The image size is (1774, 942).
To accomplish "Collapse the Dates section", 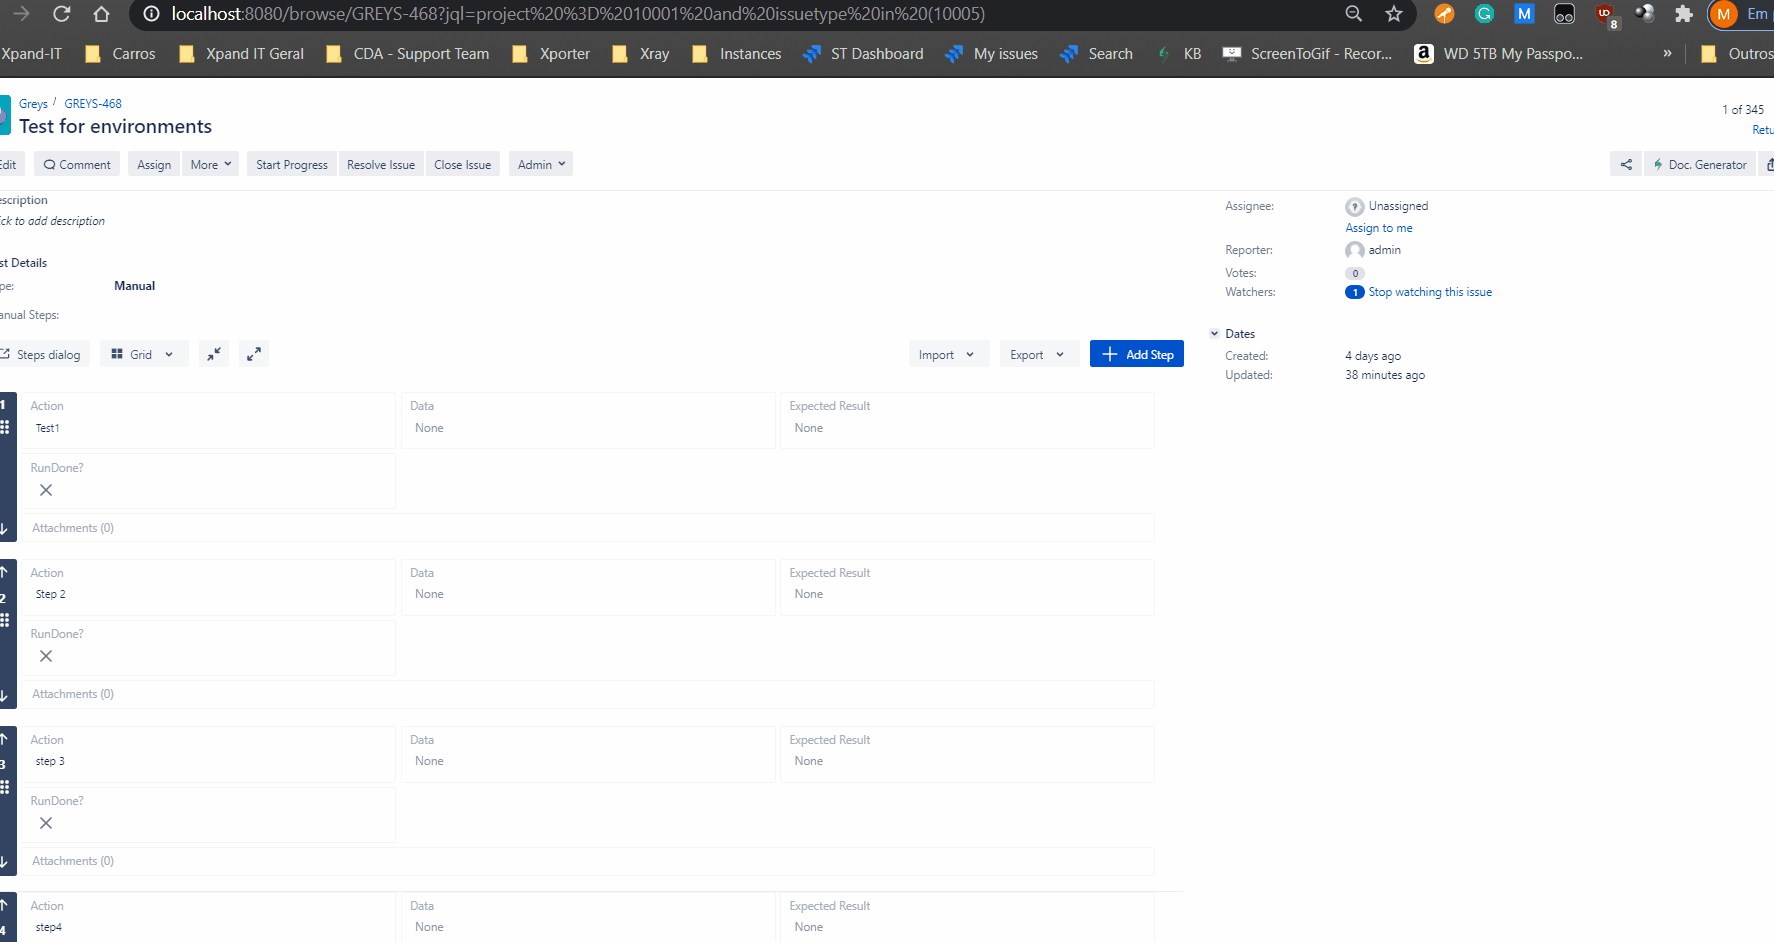I will click(1215, 334).
